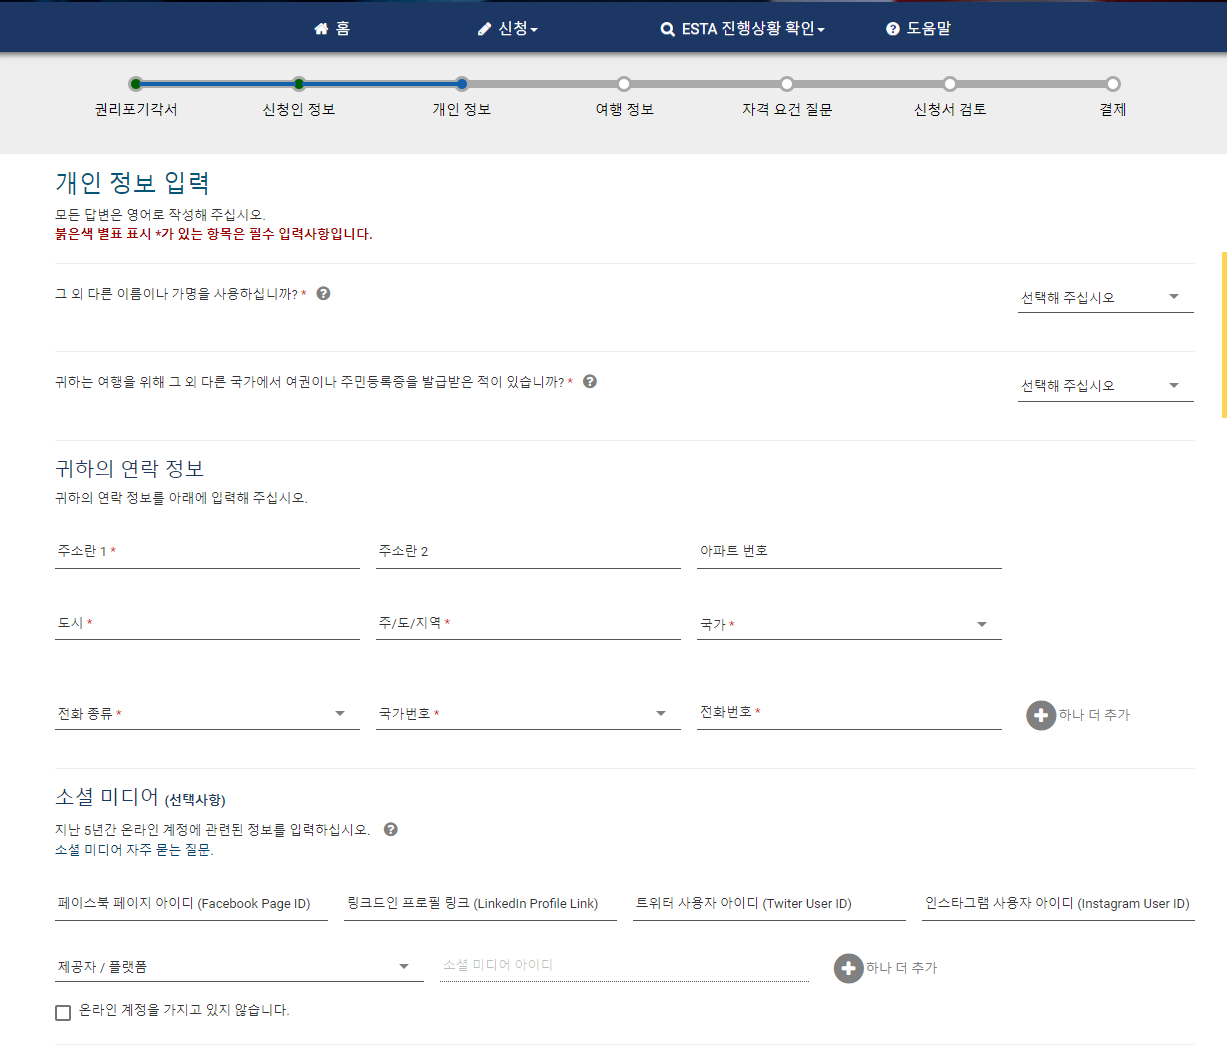Click 하나 더 추가 next to 전화번호

point(1094,715)
